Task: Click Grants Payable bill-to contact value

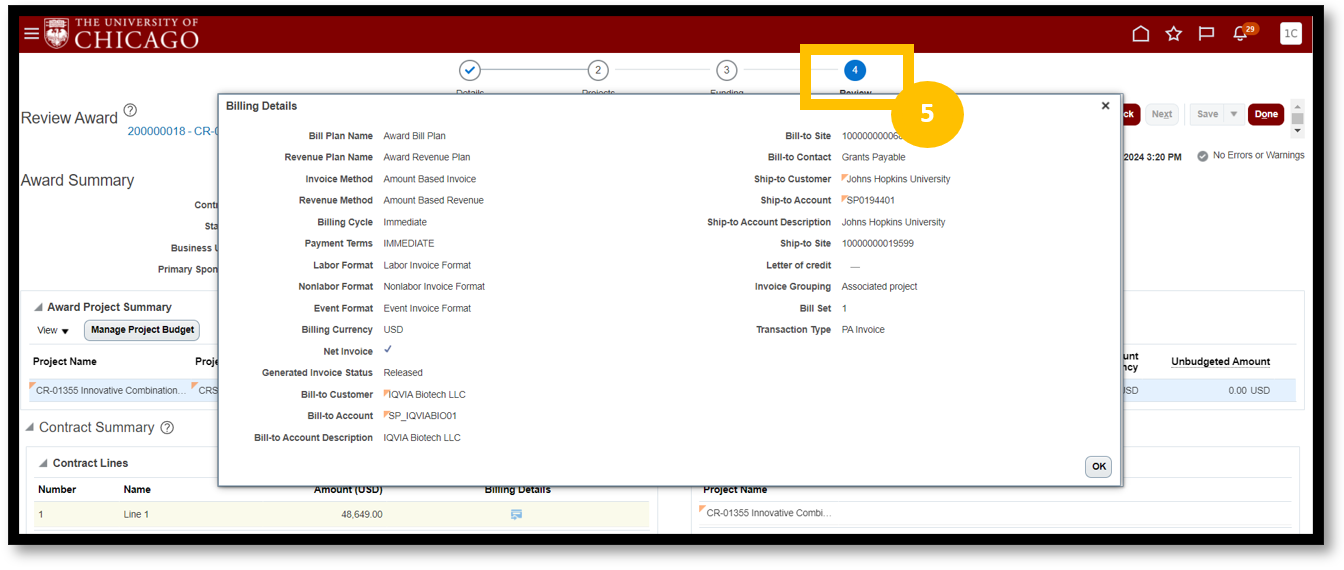Action: point(873,157)
